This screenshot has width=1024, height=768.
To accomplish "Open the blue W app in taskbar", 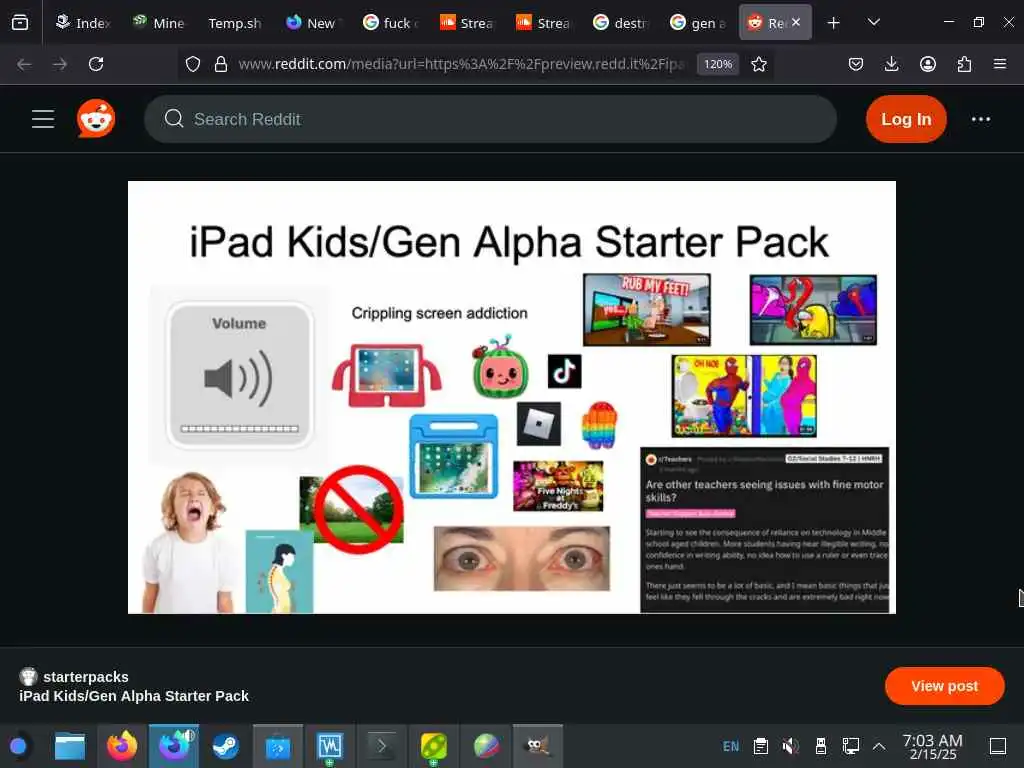I will 330,746.
